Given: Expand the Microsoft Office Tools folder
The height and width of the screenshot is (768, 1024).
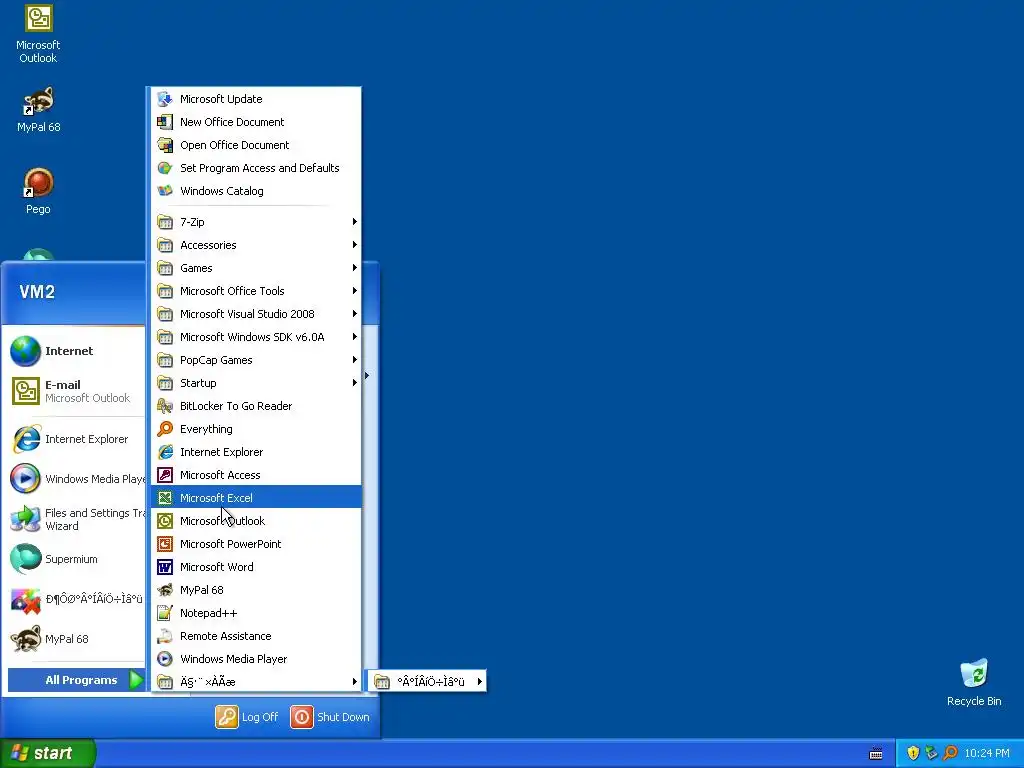Looking at the screenshot, I should click(x=256, y=291).
